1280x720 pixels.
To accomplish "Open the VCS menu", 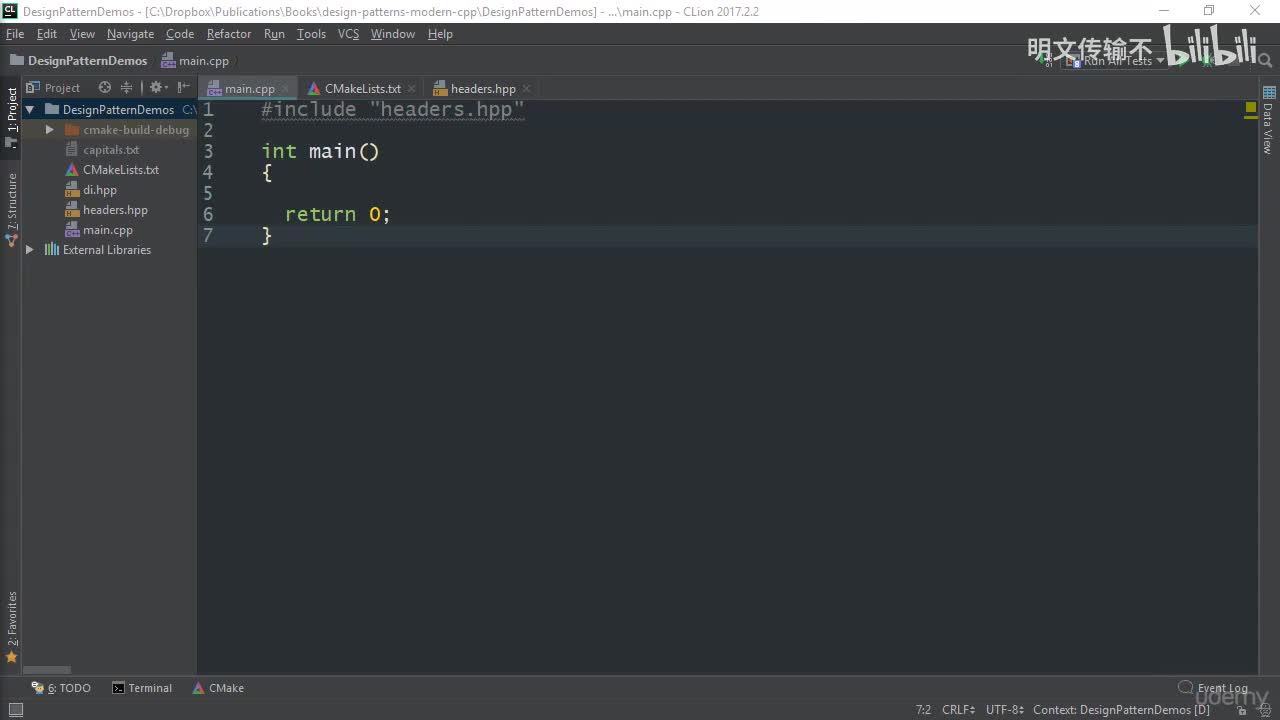I will click(348, 34).
